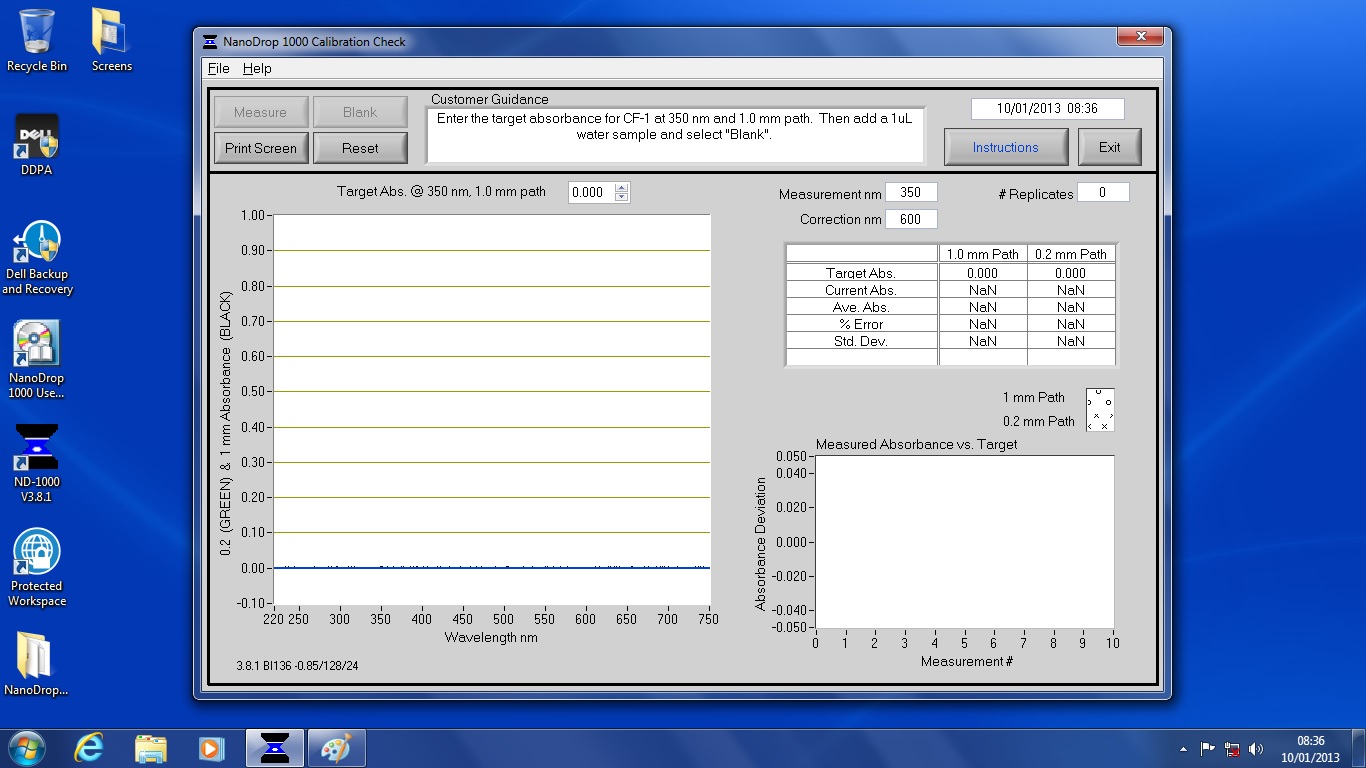
Task: Open the volume control in the system tray
Action: click(1256, 748)
